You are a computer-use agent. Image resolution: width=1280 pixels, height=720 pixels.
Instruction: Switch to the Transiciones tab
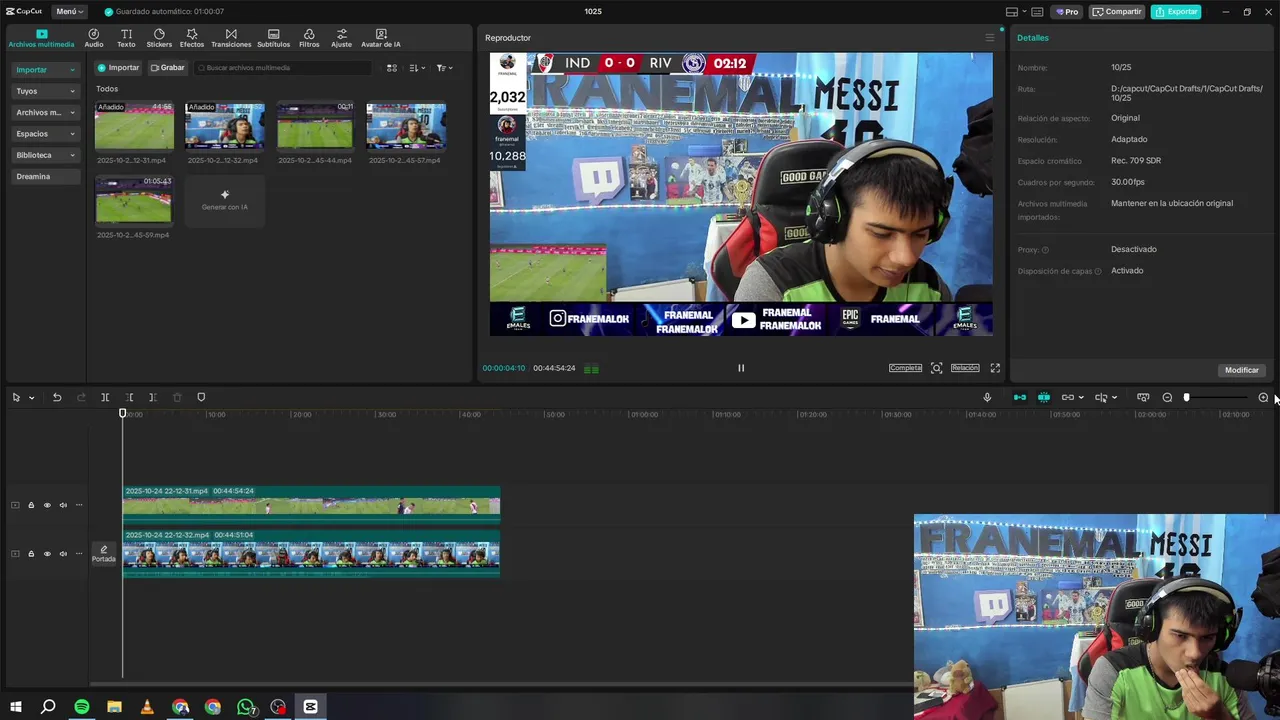[231, 38]
